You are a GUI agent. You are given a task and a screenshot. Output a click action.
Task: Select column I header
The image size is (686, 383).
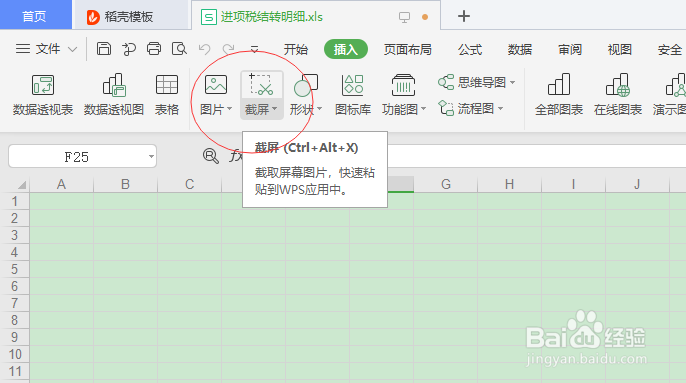click(573, 184)
